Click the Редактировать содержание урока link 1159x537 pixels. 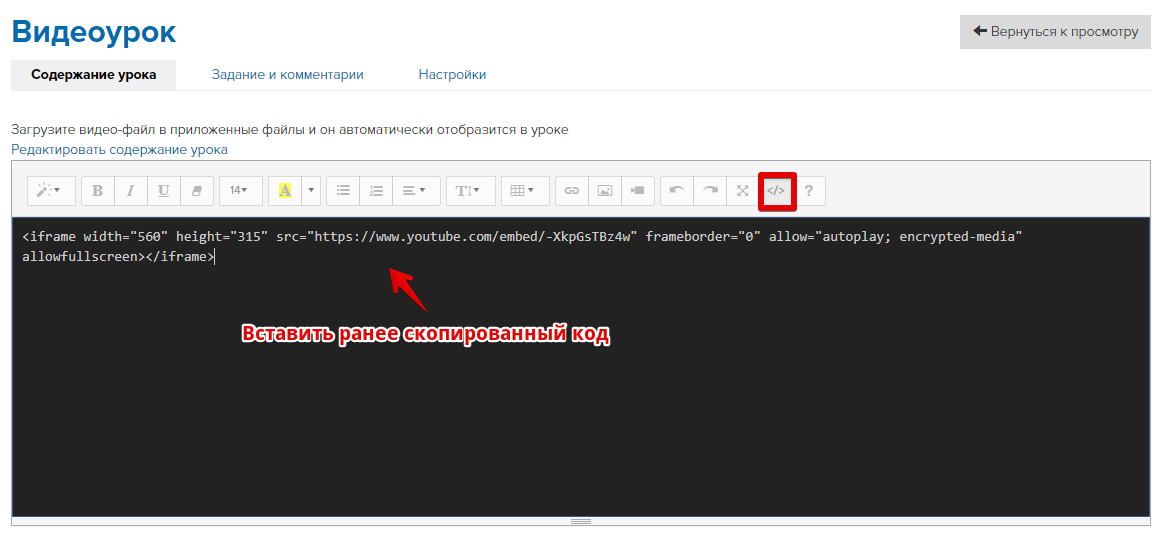(x=120, y=149)
